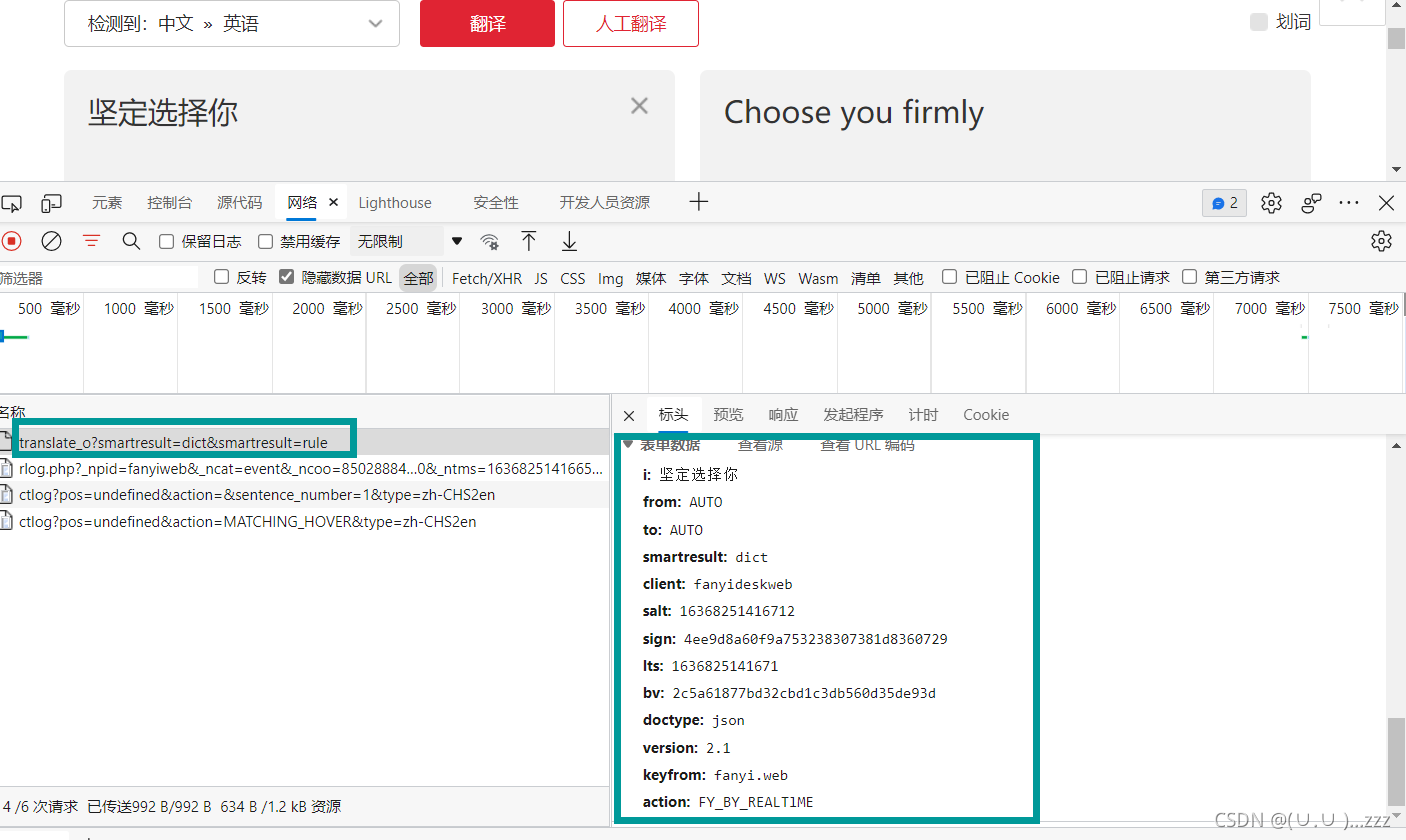Open DevTools more options ellipsis
The image size is (1406, 840).
coord(1349,203)
